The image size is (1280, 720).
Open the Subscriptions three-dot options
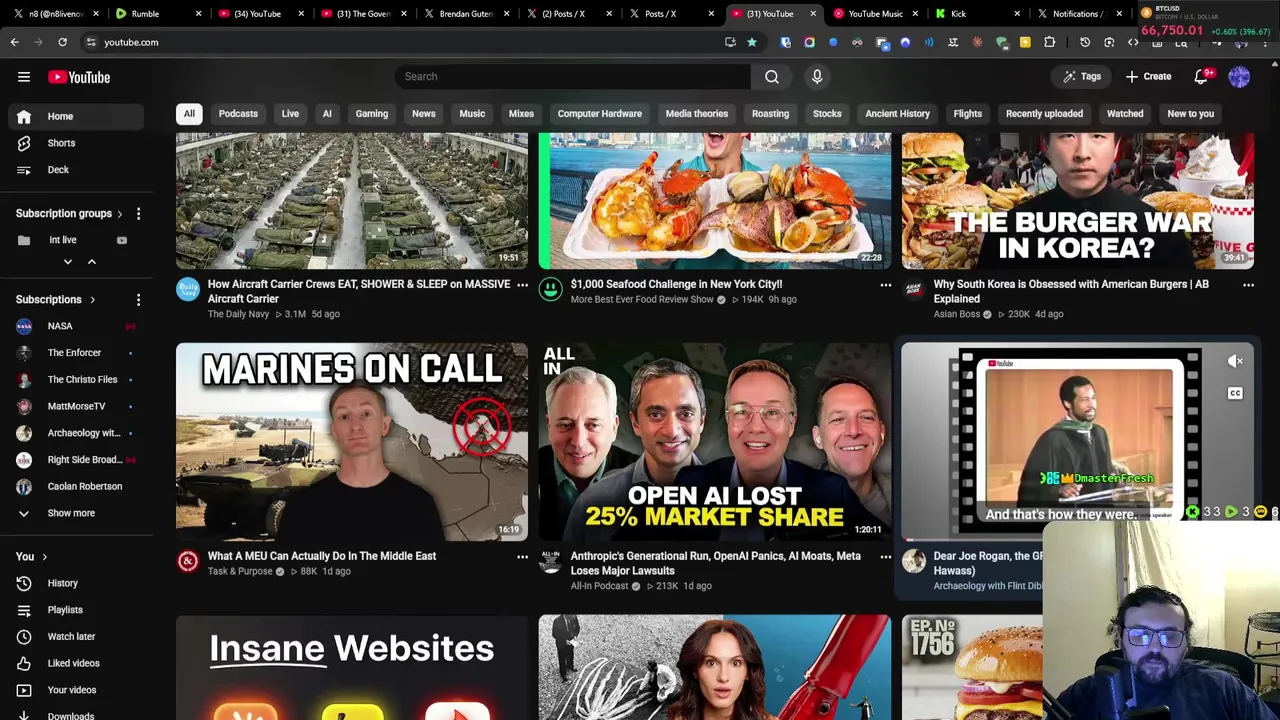(138, 300)
